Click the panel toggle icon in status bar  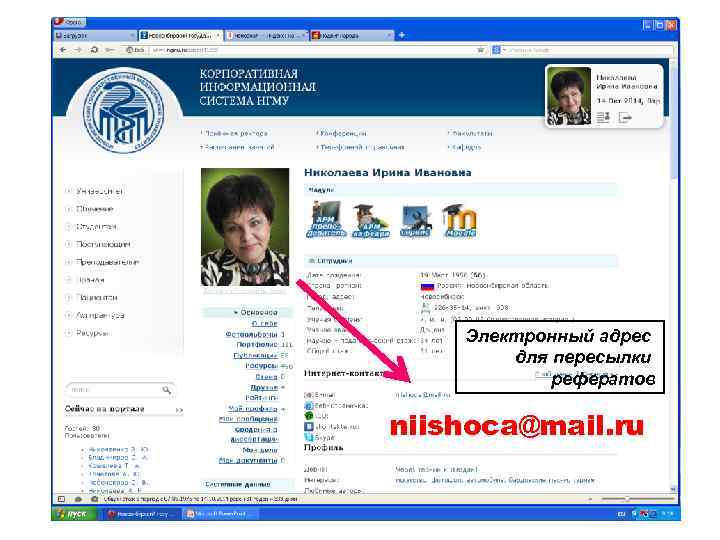(x=61, y=499)
